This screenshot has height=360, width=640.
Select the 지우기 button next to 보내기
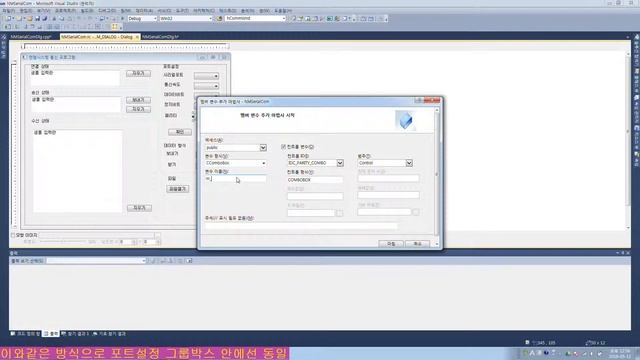[x=138, y=109]
